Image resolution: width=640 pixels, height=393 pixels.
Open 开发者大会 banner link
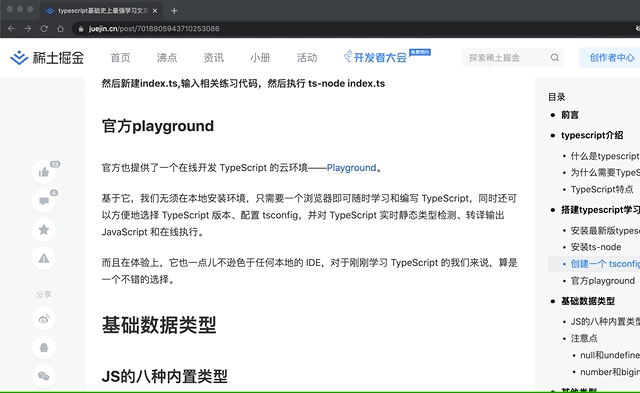pos(387,56)
